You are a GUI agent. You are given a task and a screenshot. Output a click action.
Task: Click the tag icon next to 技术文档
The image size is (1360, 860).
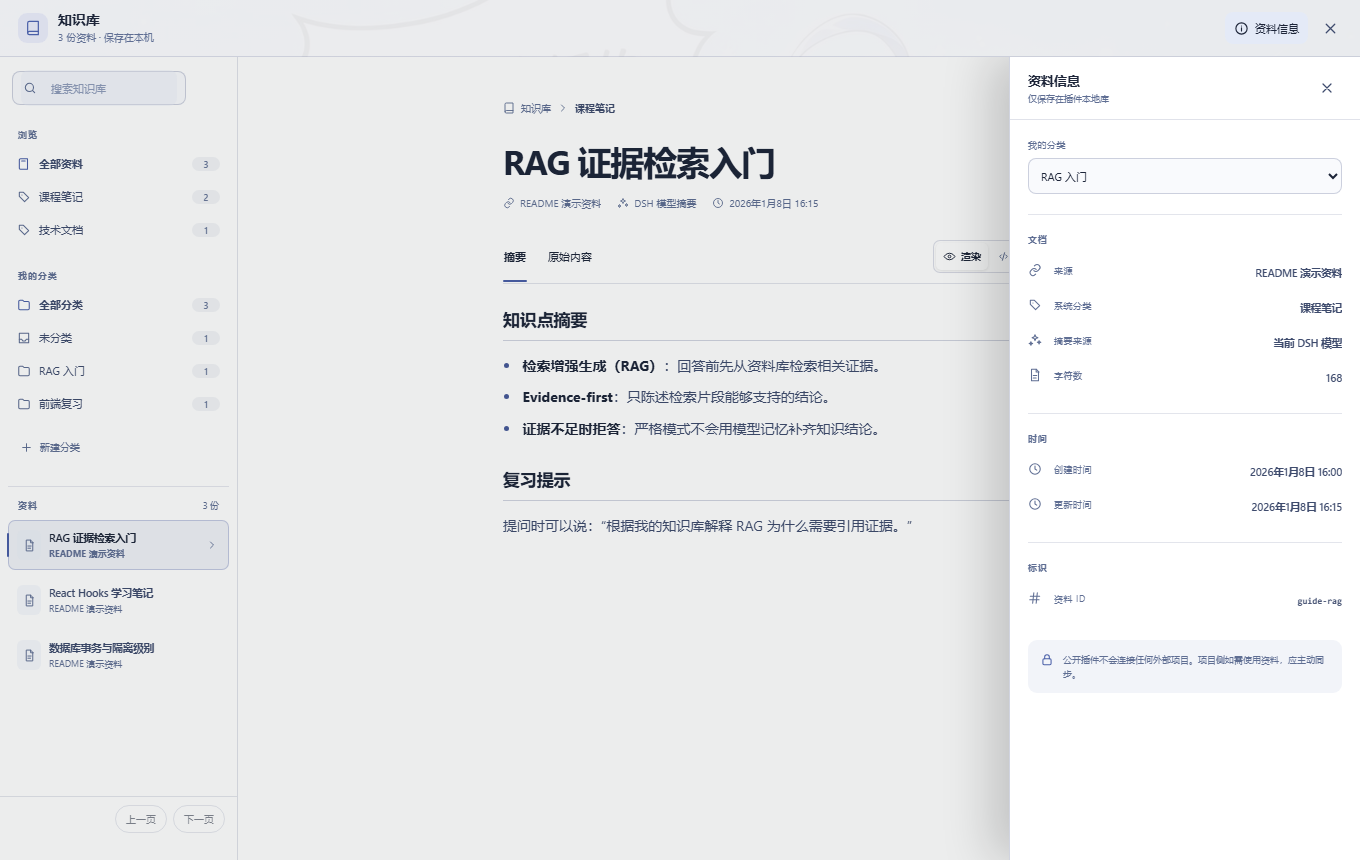click(x=24, y=230)
